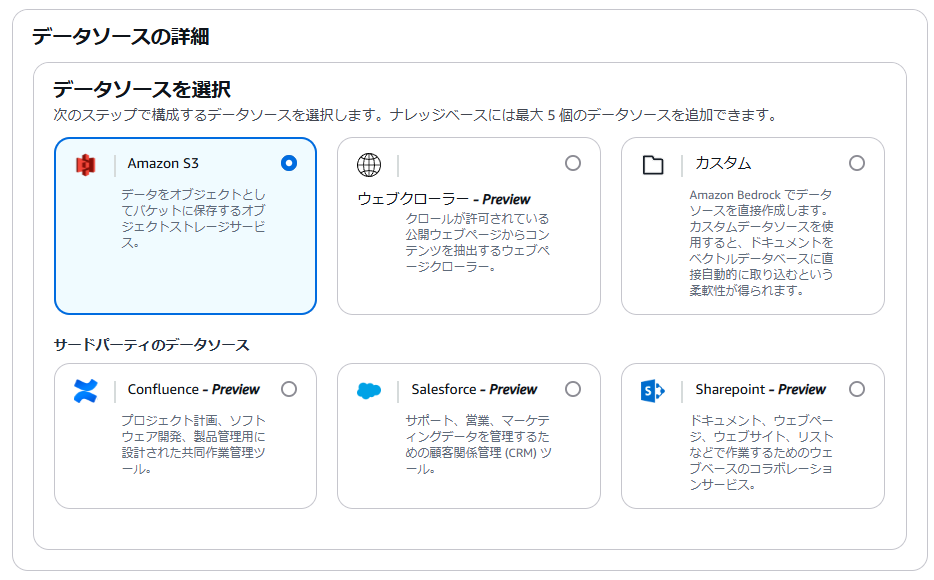Click the 'Amazon S3' card title
The width and height of the screenshot is (934, 580).
point(163,163)
